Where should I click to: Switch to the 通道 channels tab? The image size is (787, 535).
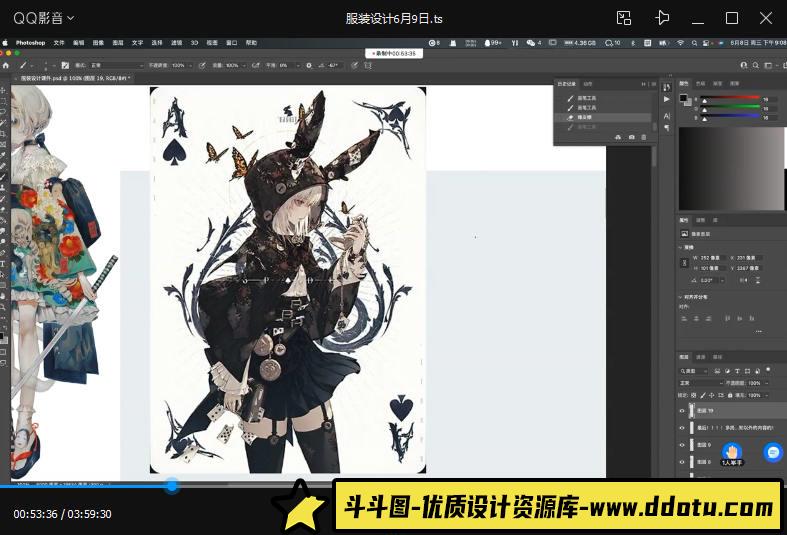tap(701, 357)
